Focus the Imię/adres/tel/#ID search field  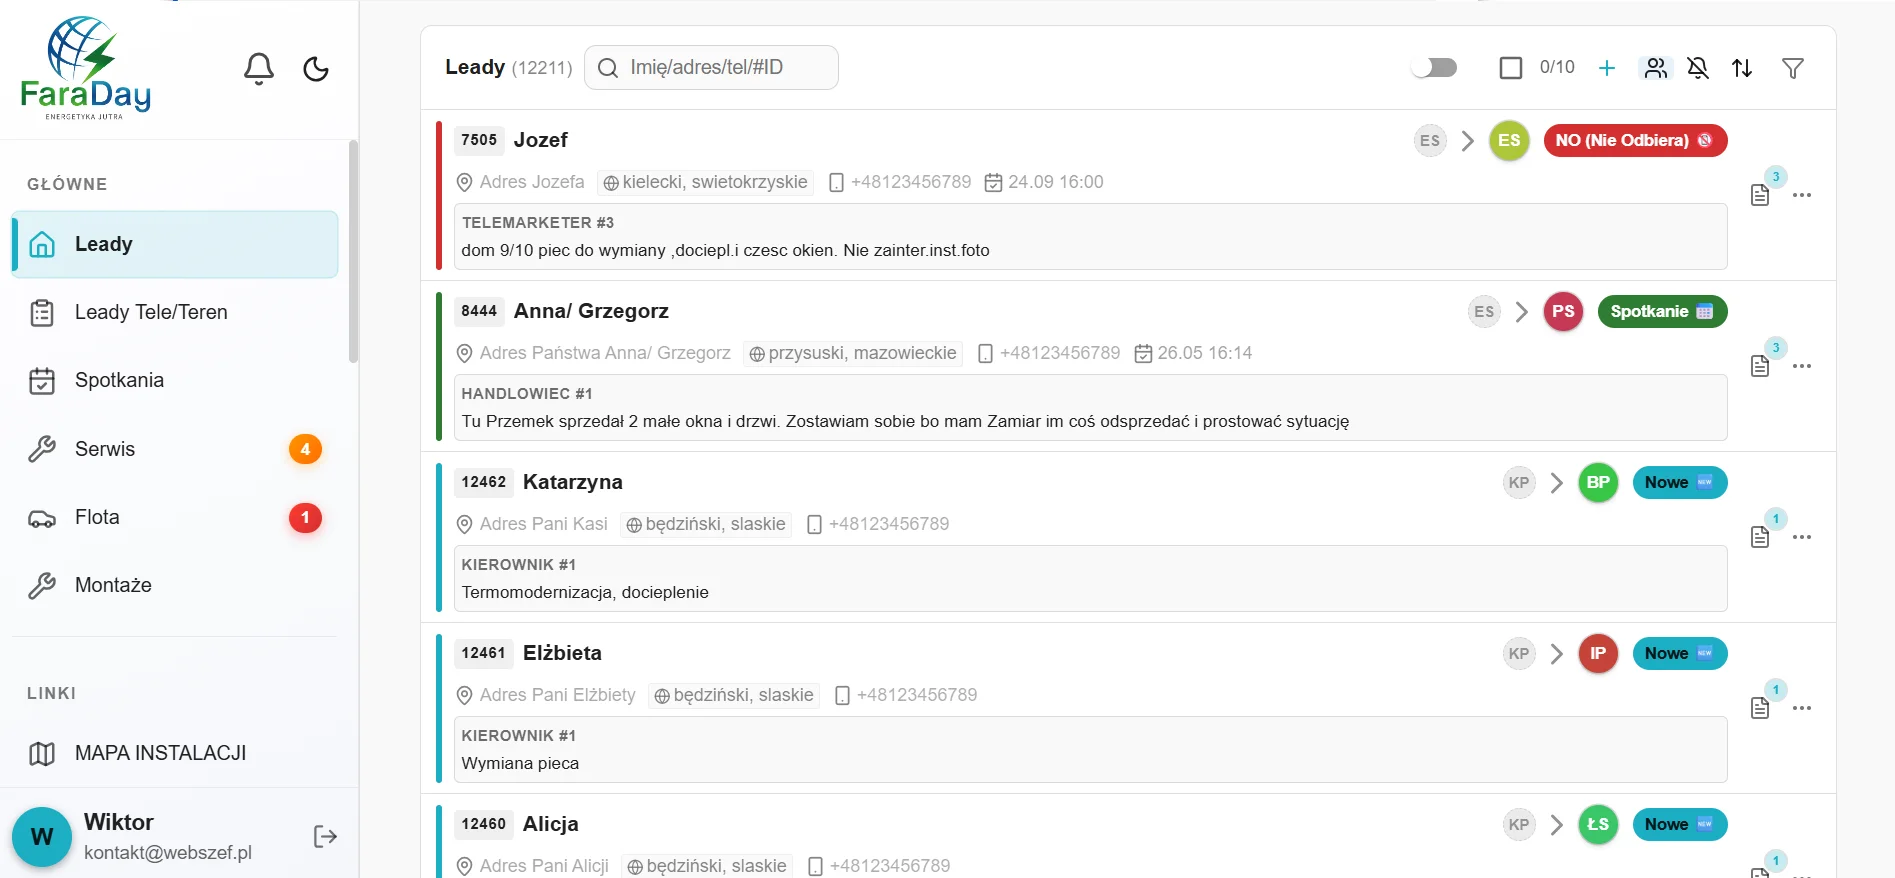711,67
